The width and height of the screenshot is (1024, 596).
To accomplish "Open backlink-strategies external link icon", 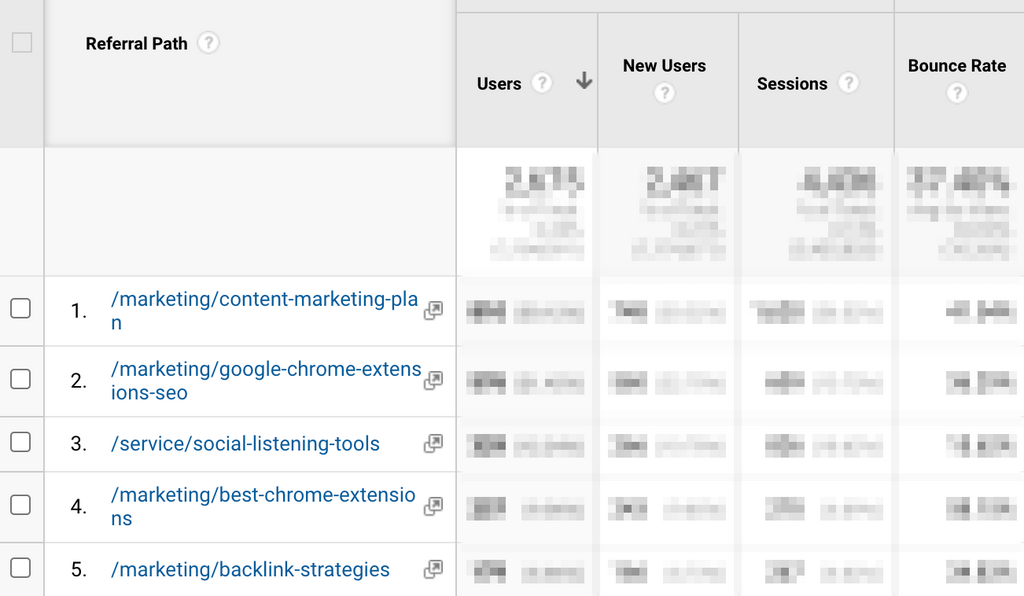I will pyautogui.click(x=433, y=569).
